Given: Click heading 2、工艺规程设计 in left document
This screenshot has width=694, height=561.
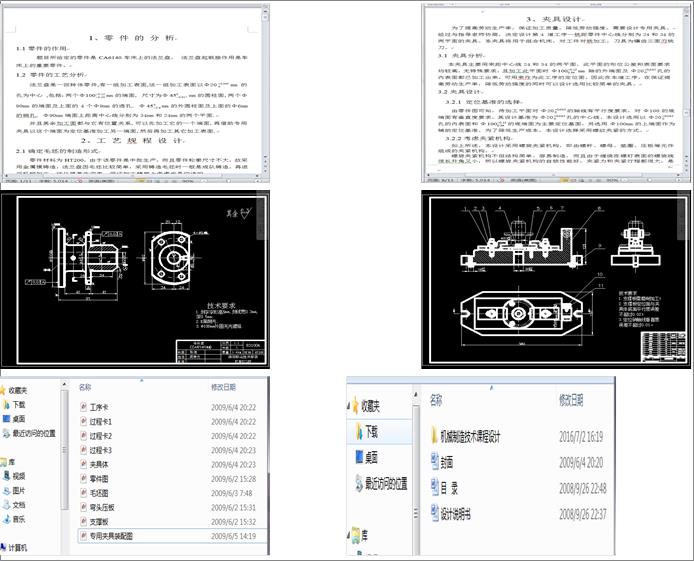Looking at the screenshot, I should click(x=132, y=141).
